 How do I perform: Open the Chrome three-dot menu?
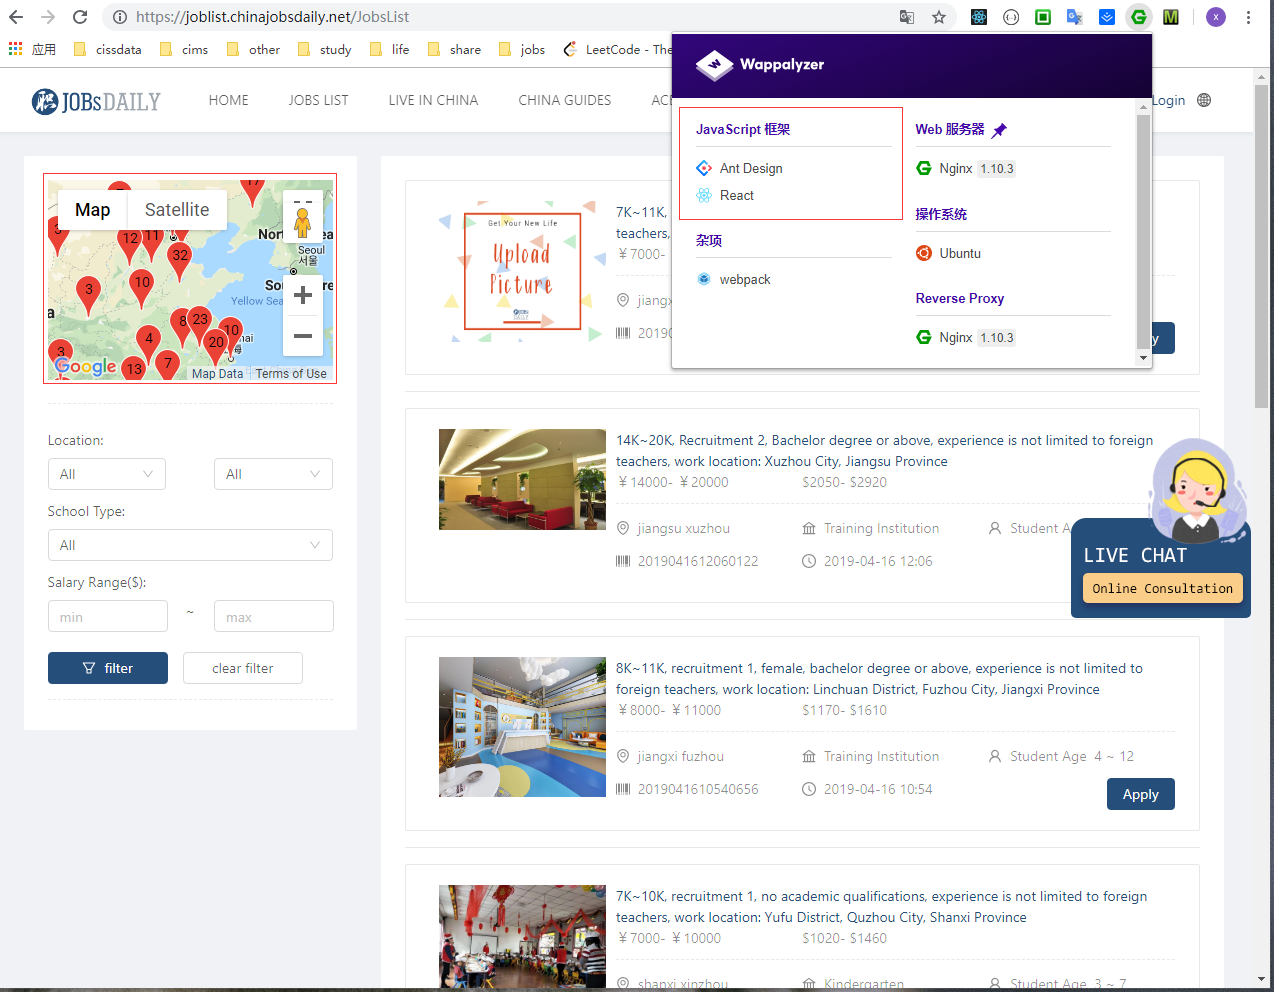point(1248,17)
